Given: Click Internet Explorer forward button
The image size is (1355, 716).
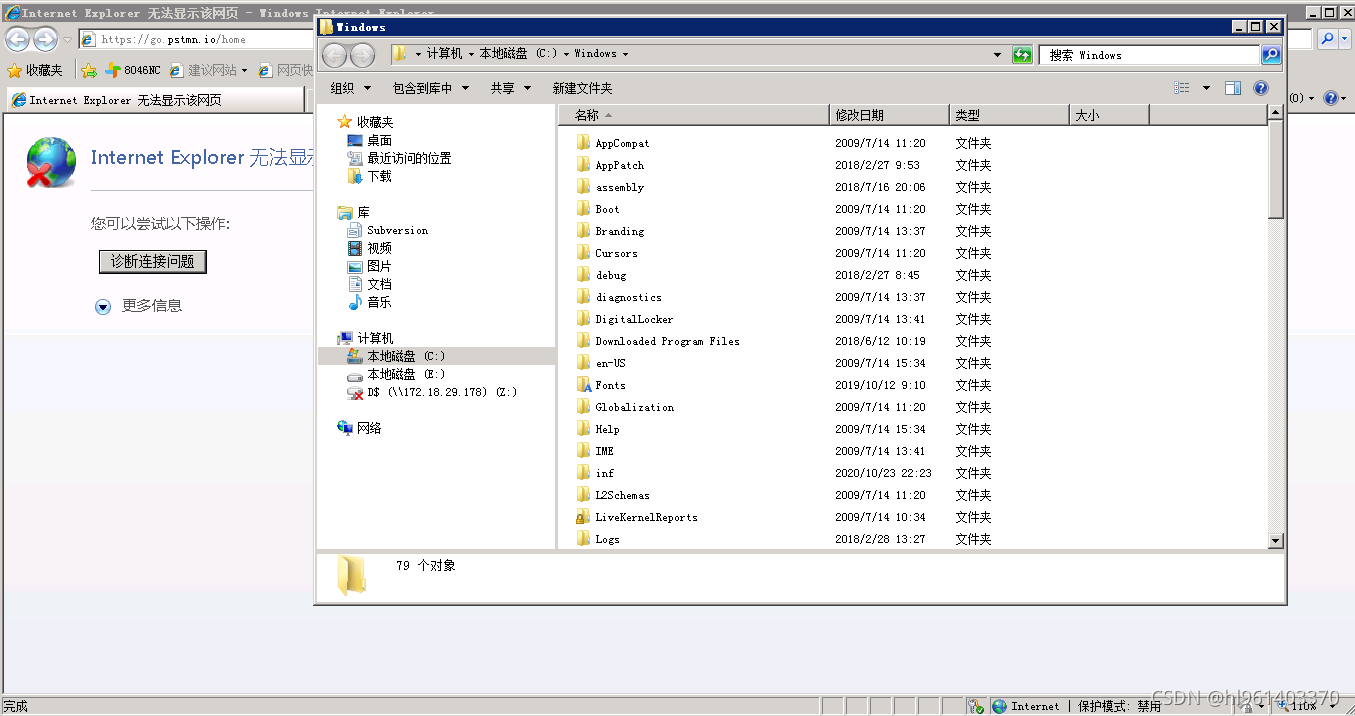Looking at the screenshot, I should coord(45,39).
